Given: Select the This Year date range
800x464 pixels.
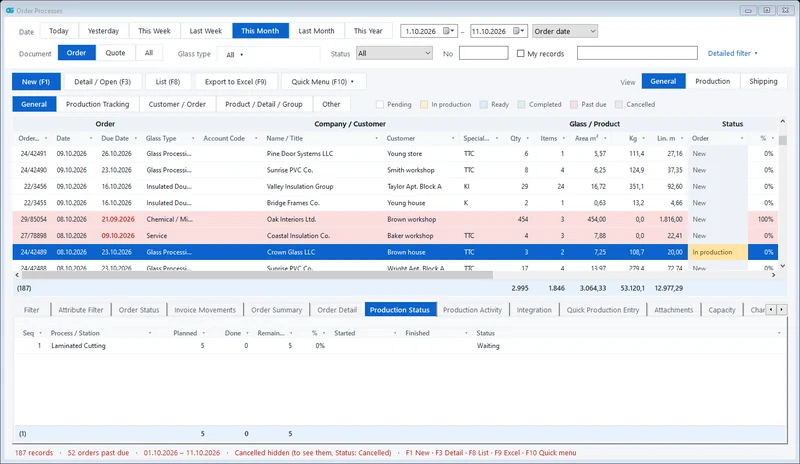Looking at the screenshot, I should [368, 31].
